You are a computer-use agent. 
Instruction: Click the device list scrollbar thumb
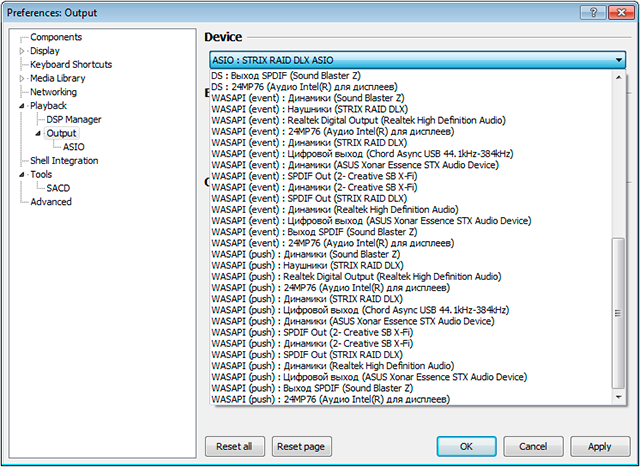(x=618, y=314)
